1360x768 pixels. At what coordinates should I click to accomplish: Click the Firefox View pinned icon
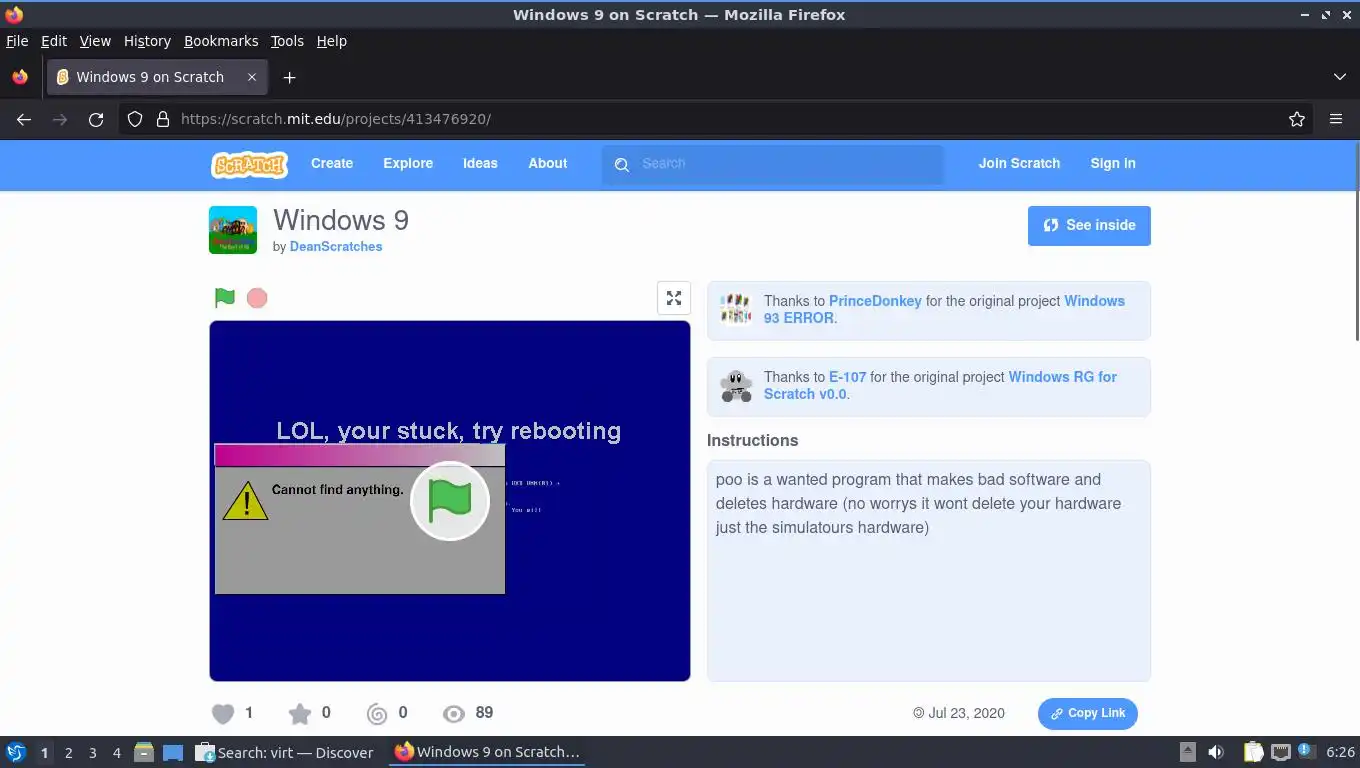pos(20,77)
